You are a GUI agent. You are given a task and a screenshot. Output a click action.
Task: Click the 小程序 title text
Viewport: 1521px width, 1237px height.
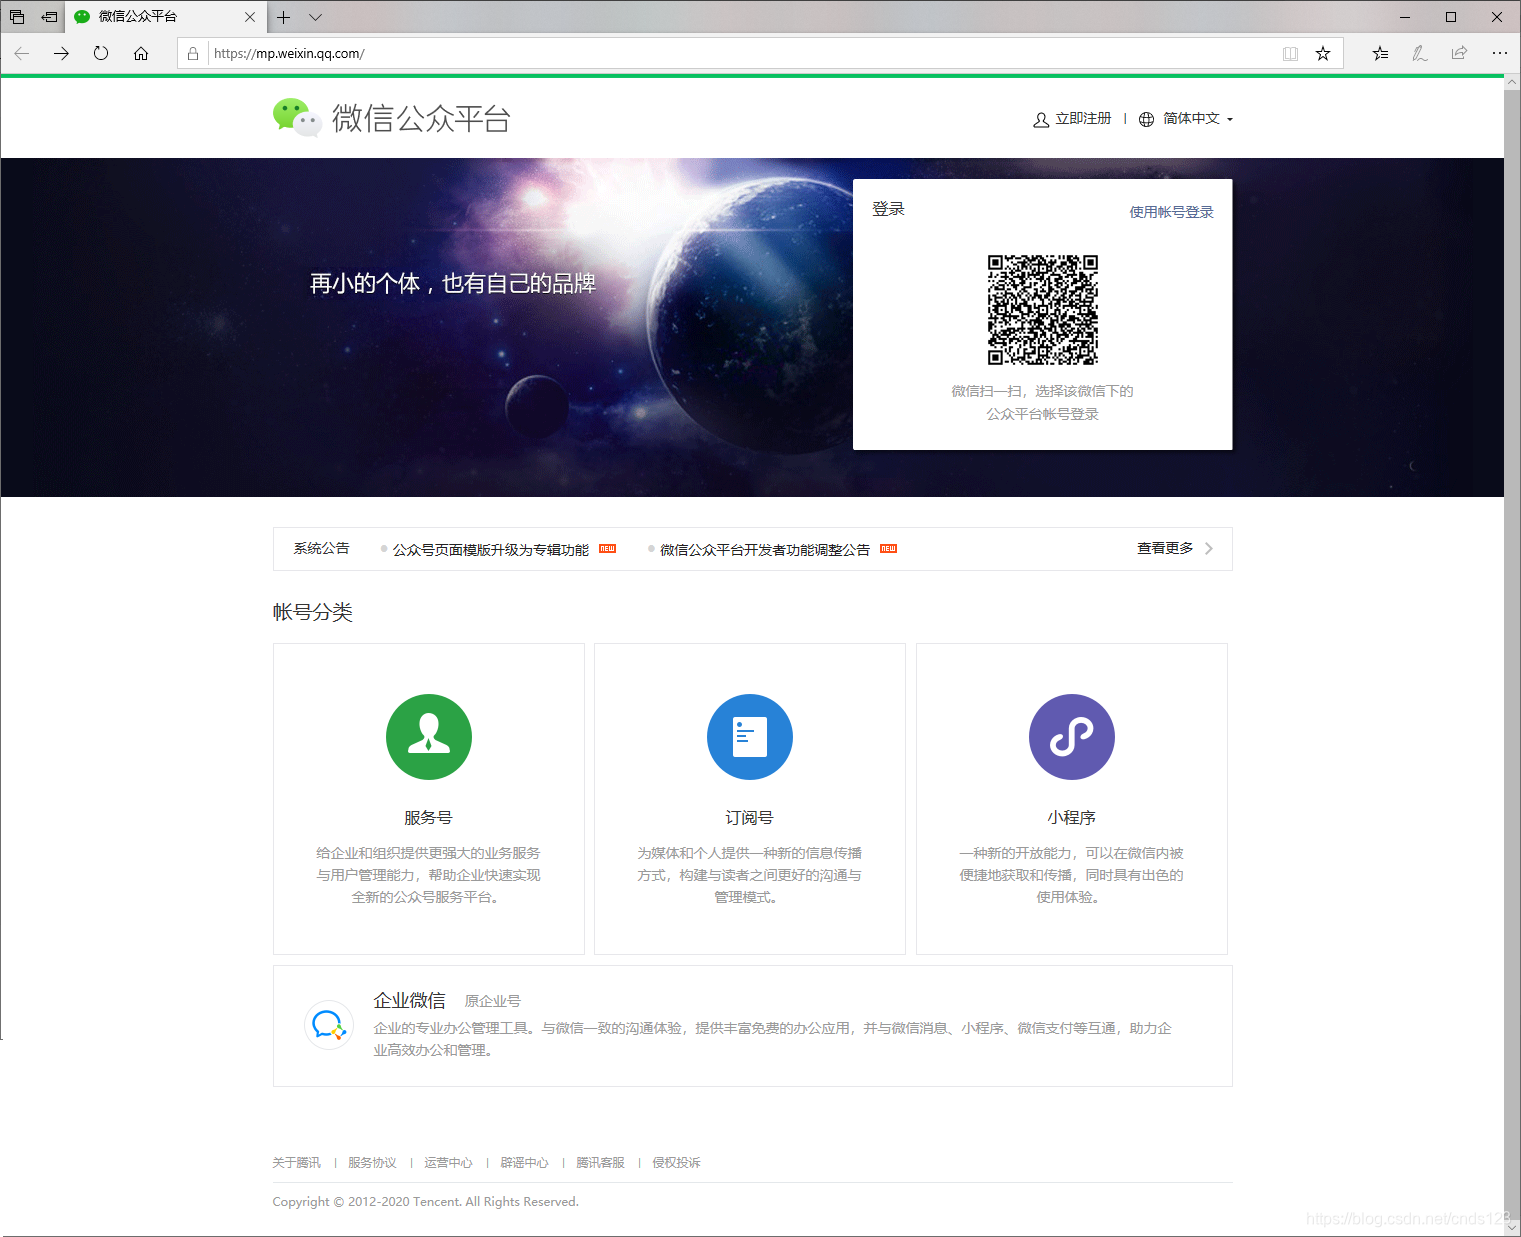click(x=1072, y=818)
